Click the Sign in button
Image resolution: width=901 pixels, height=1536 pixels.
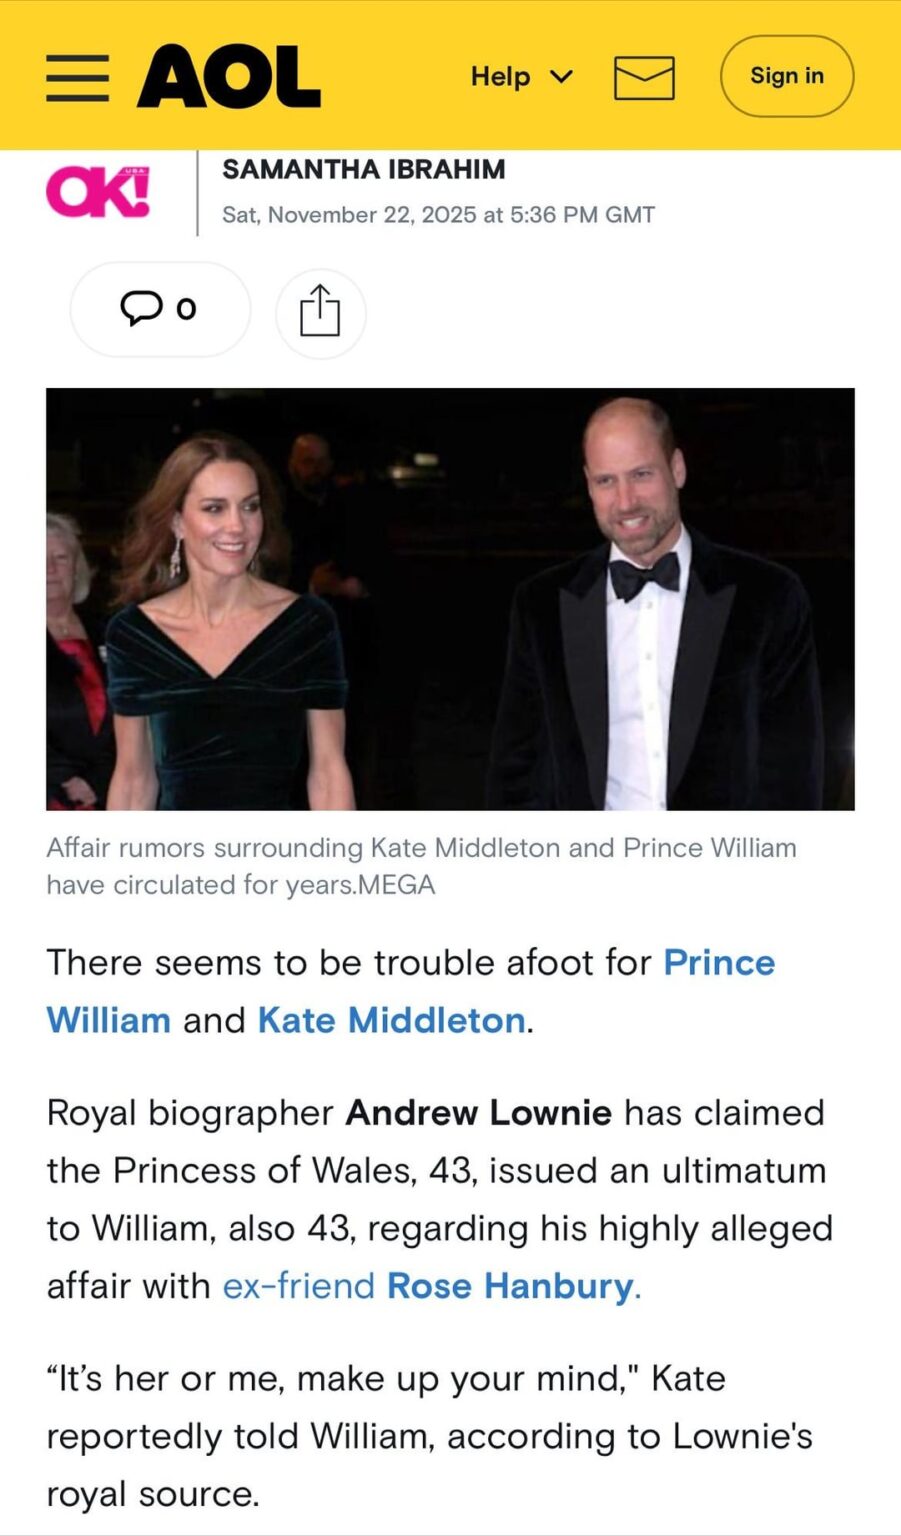pyautogui.click(x=786, y=76)
